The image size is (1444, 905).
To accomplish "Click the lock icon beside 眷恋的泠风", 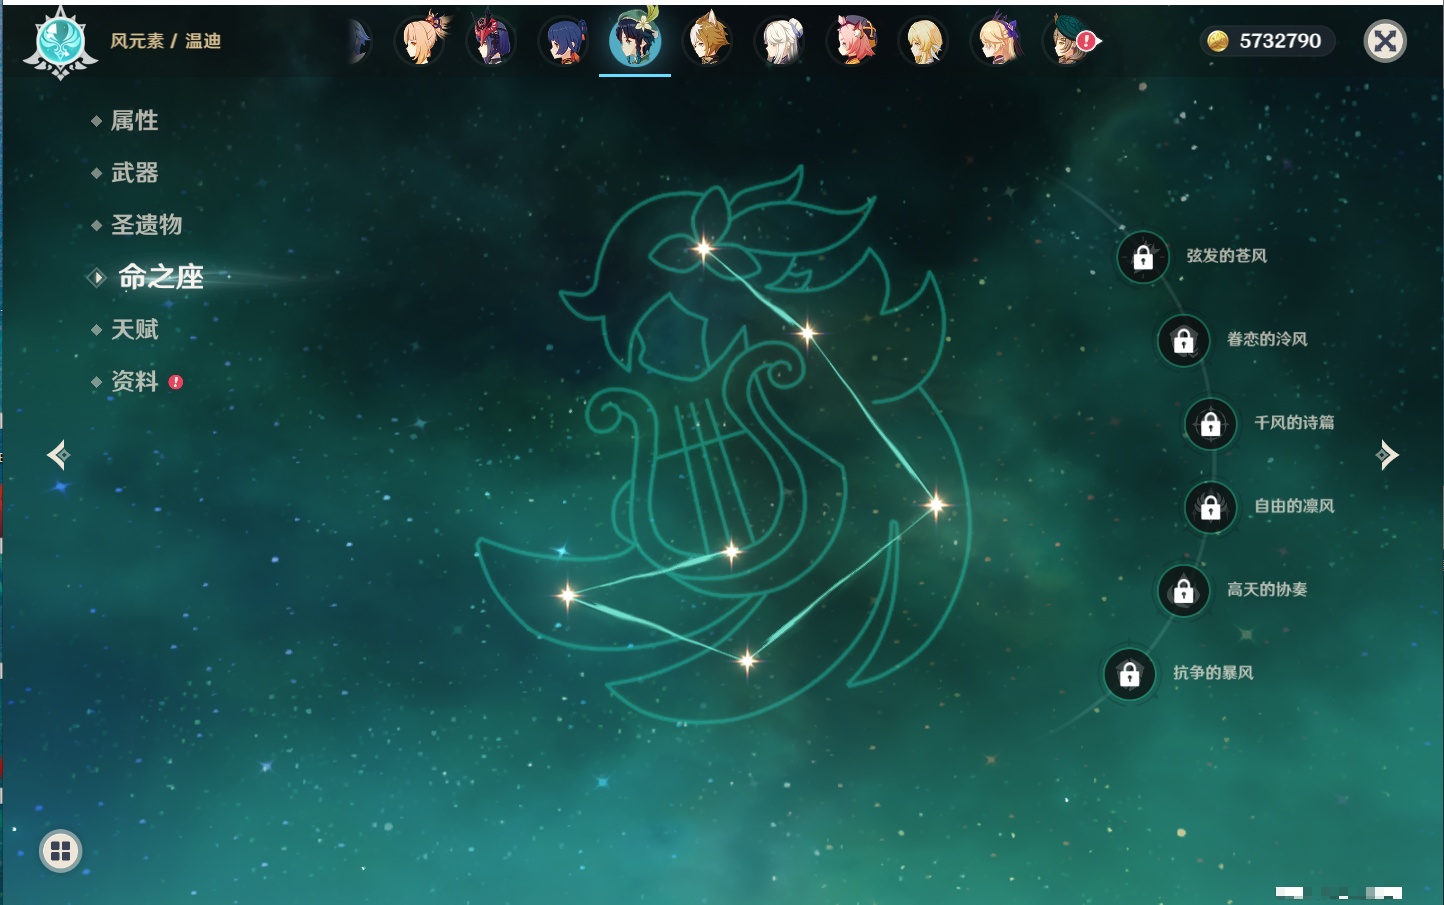I will 1184,340.
